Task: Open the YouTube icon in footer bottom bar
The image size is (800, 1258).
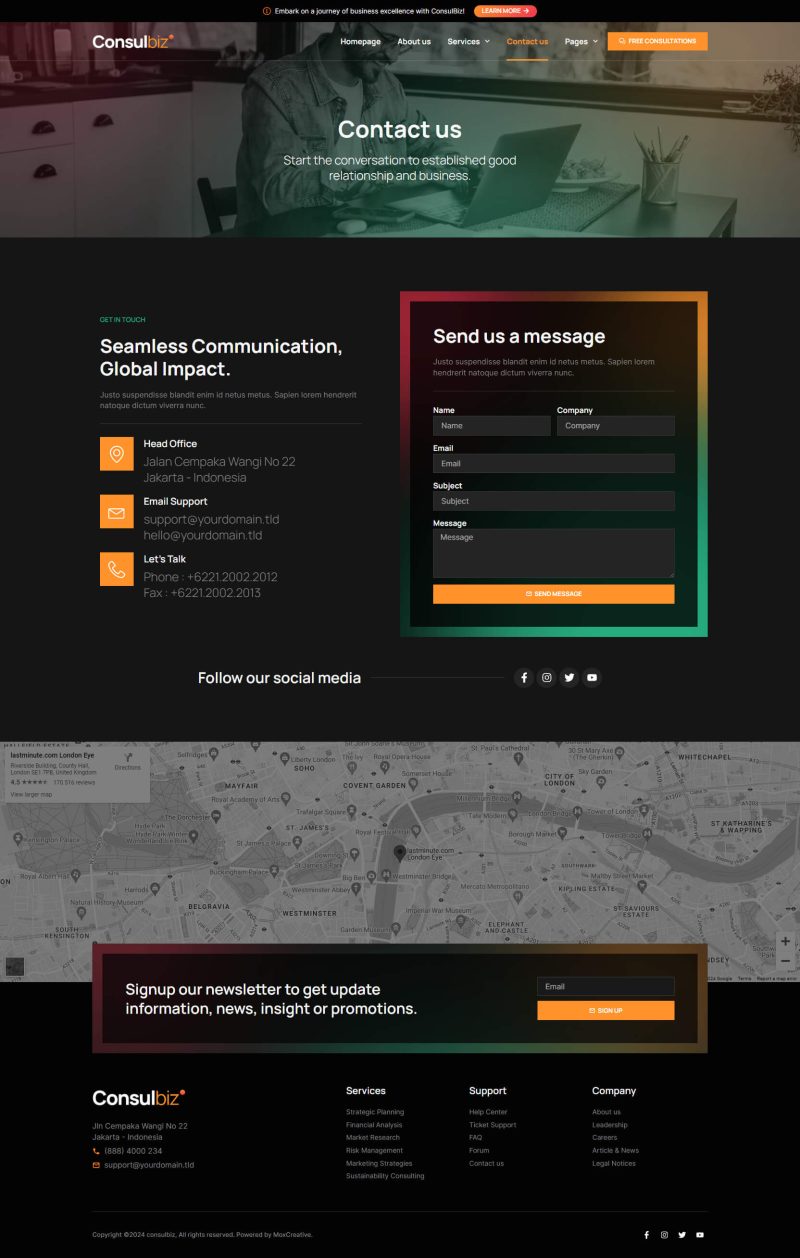Action: [x=700, y=1235]
